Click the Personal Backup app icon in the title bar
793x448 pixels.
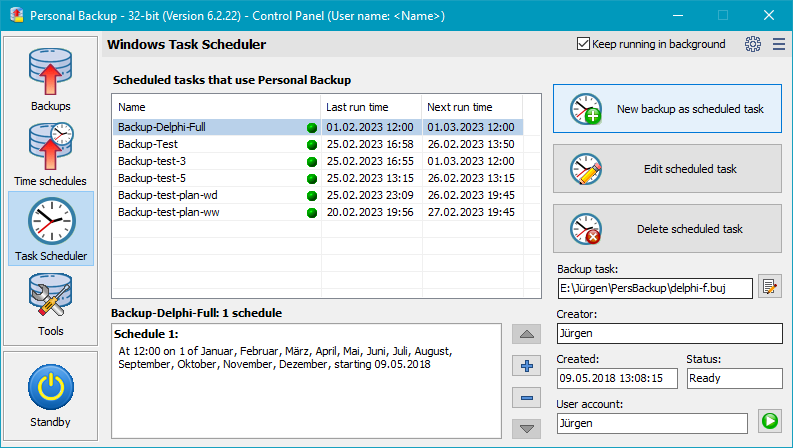coord(17,15)
